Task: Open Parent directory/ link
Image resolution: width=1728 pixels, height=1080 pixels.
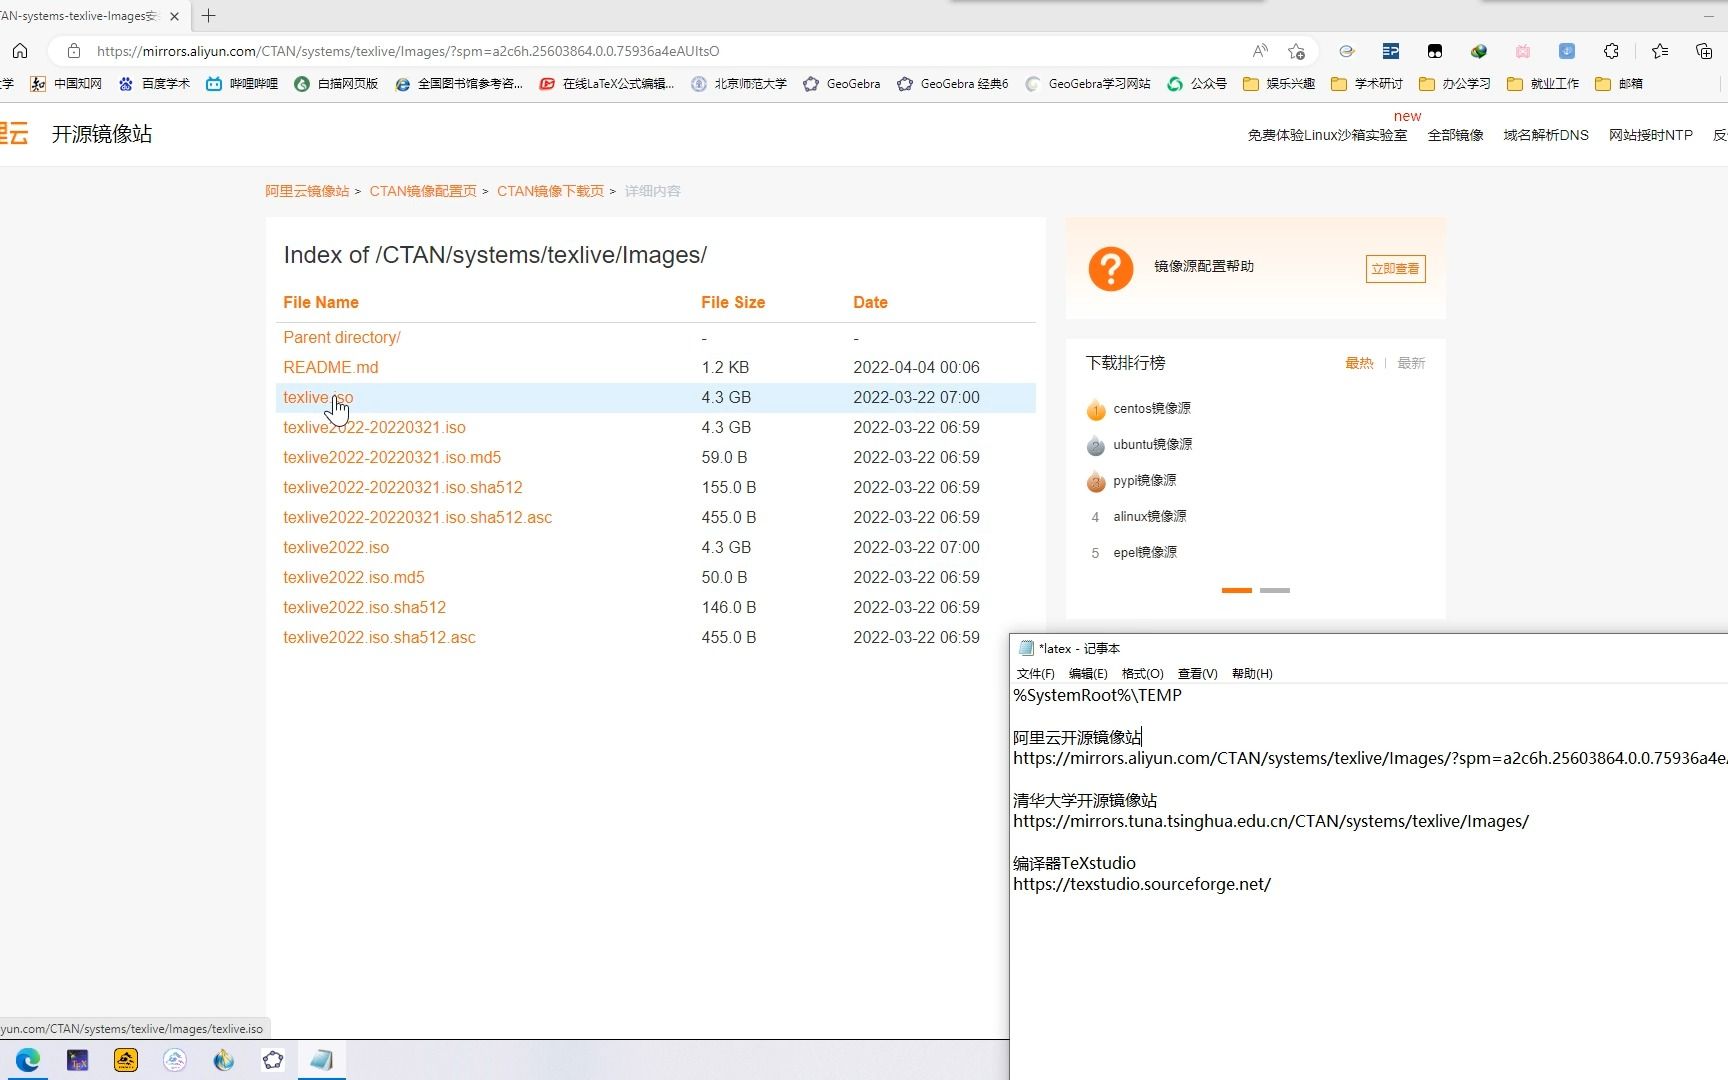Action: point(342,337)
